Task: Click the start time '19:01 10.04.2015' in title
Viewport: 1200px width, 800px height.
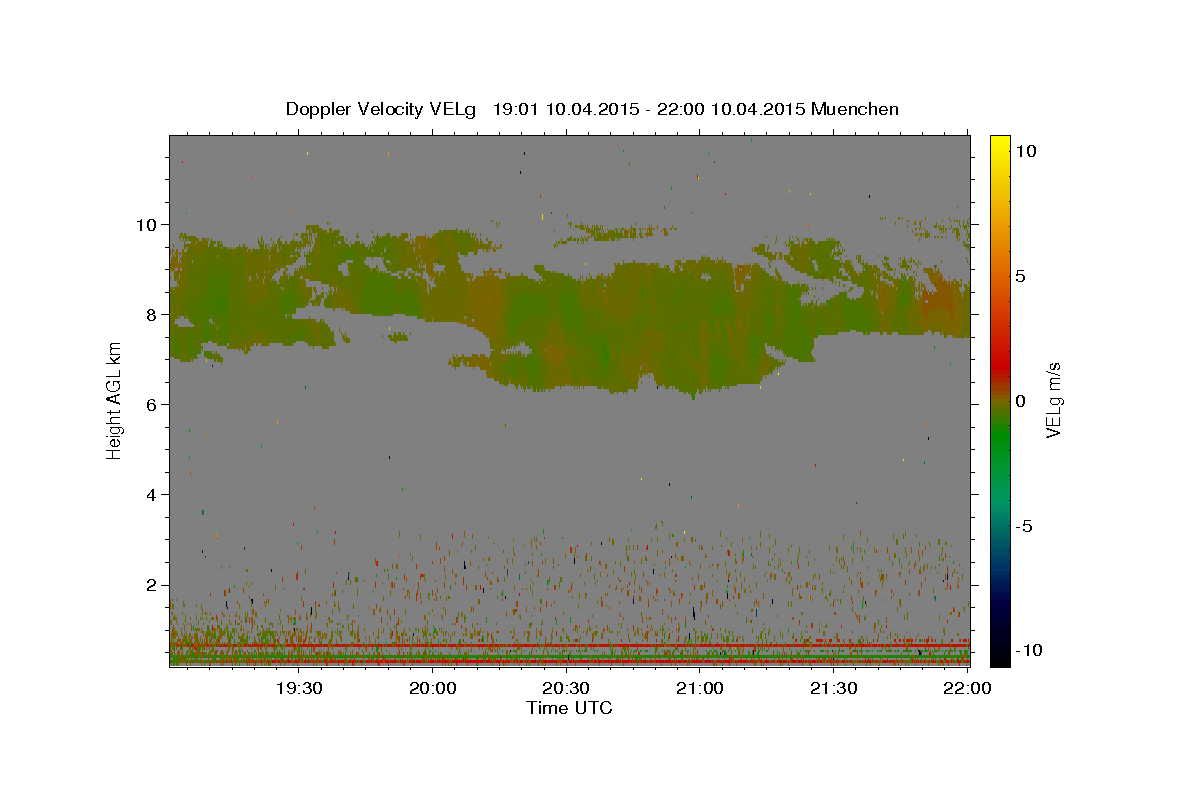Action: coord(568,109)
